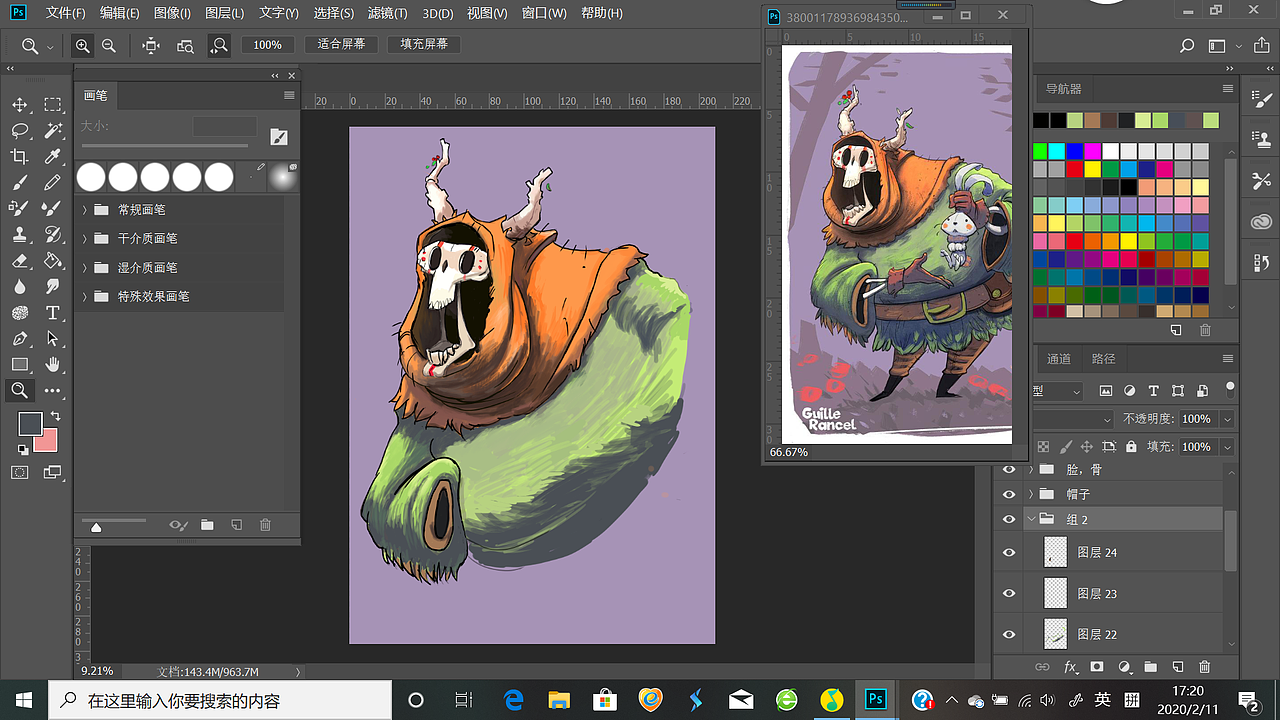Expand the 常规画笔 brush folder
Viewport: 1280px width, 720px height.
[84, 210]
